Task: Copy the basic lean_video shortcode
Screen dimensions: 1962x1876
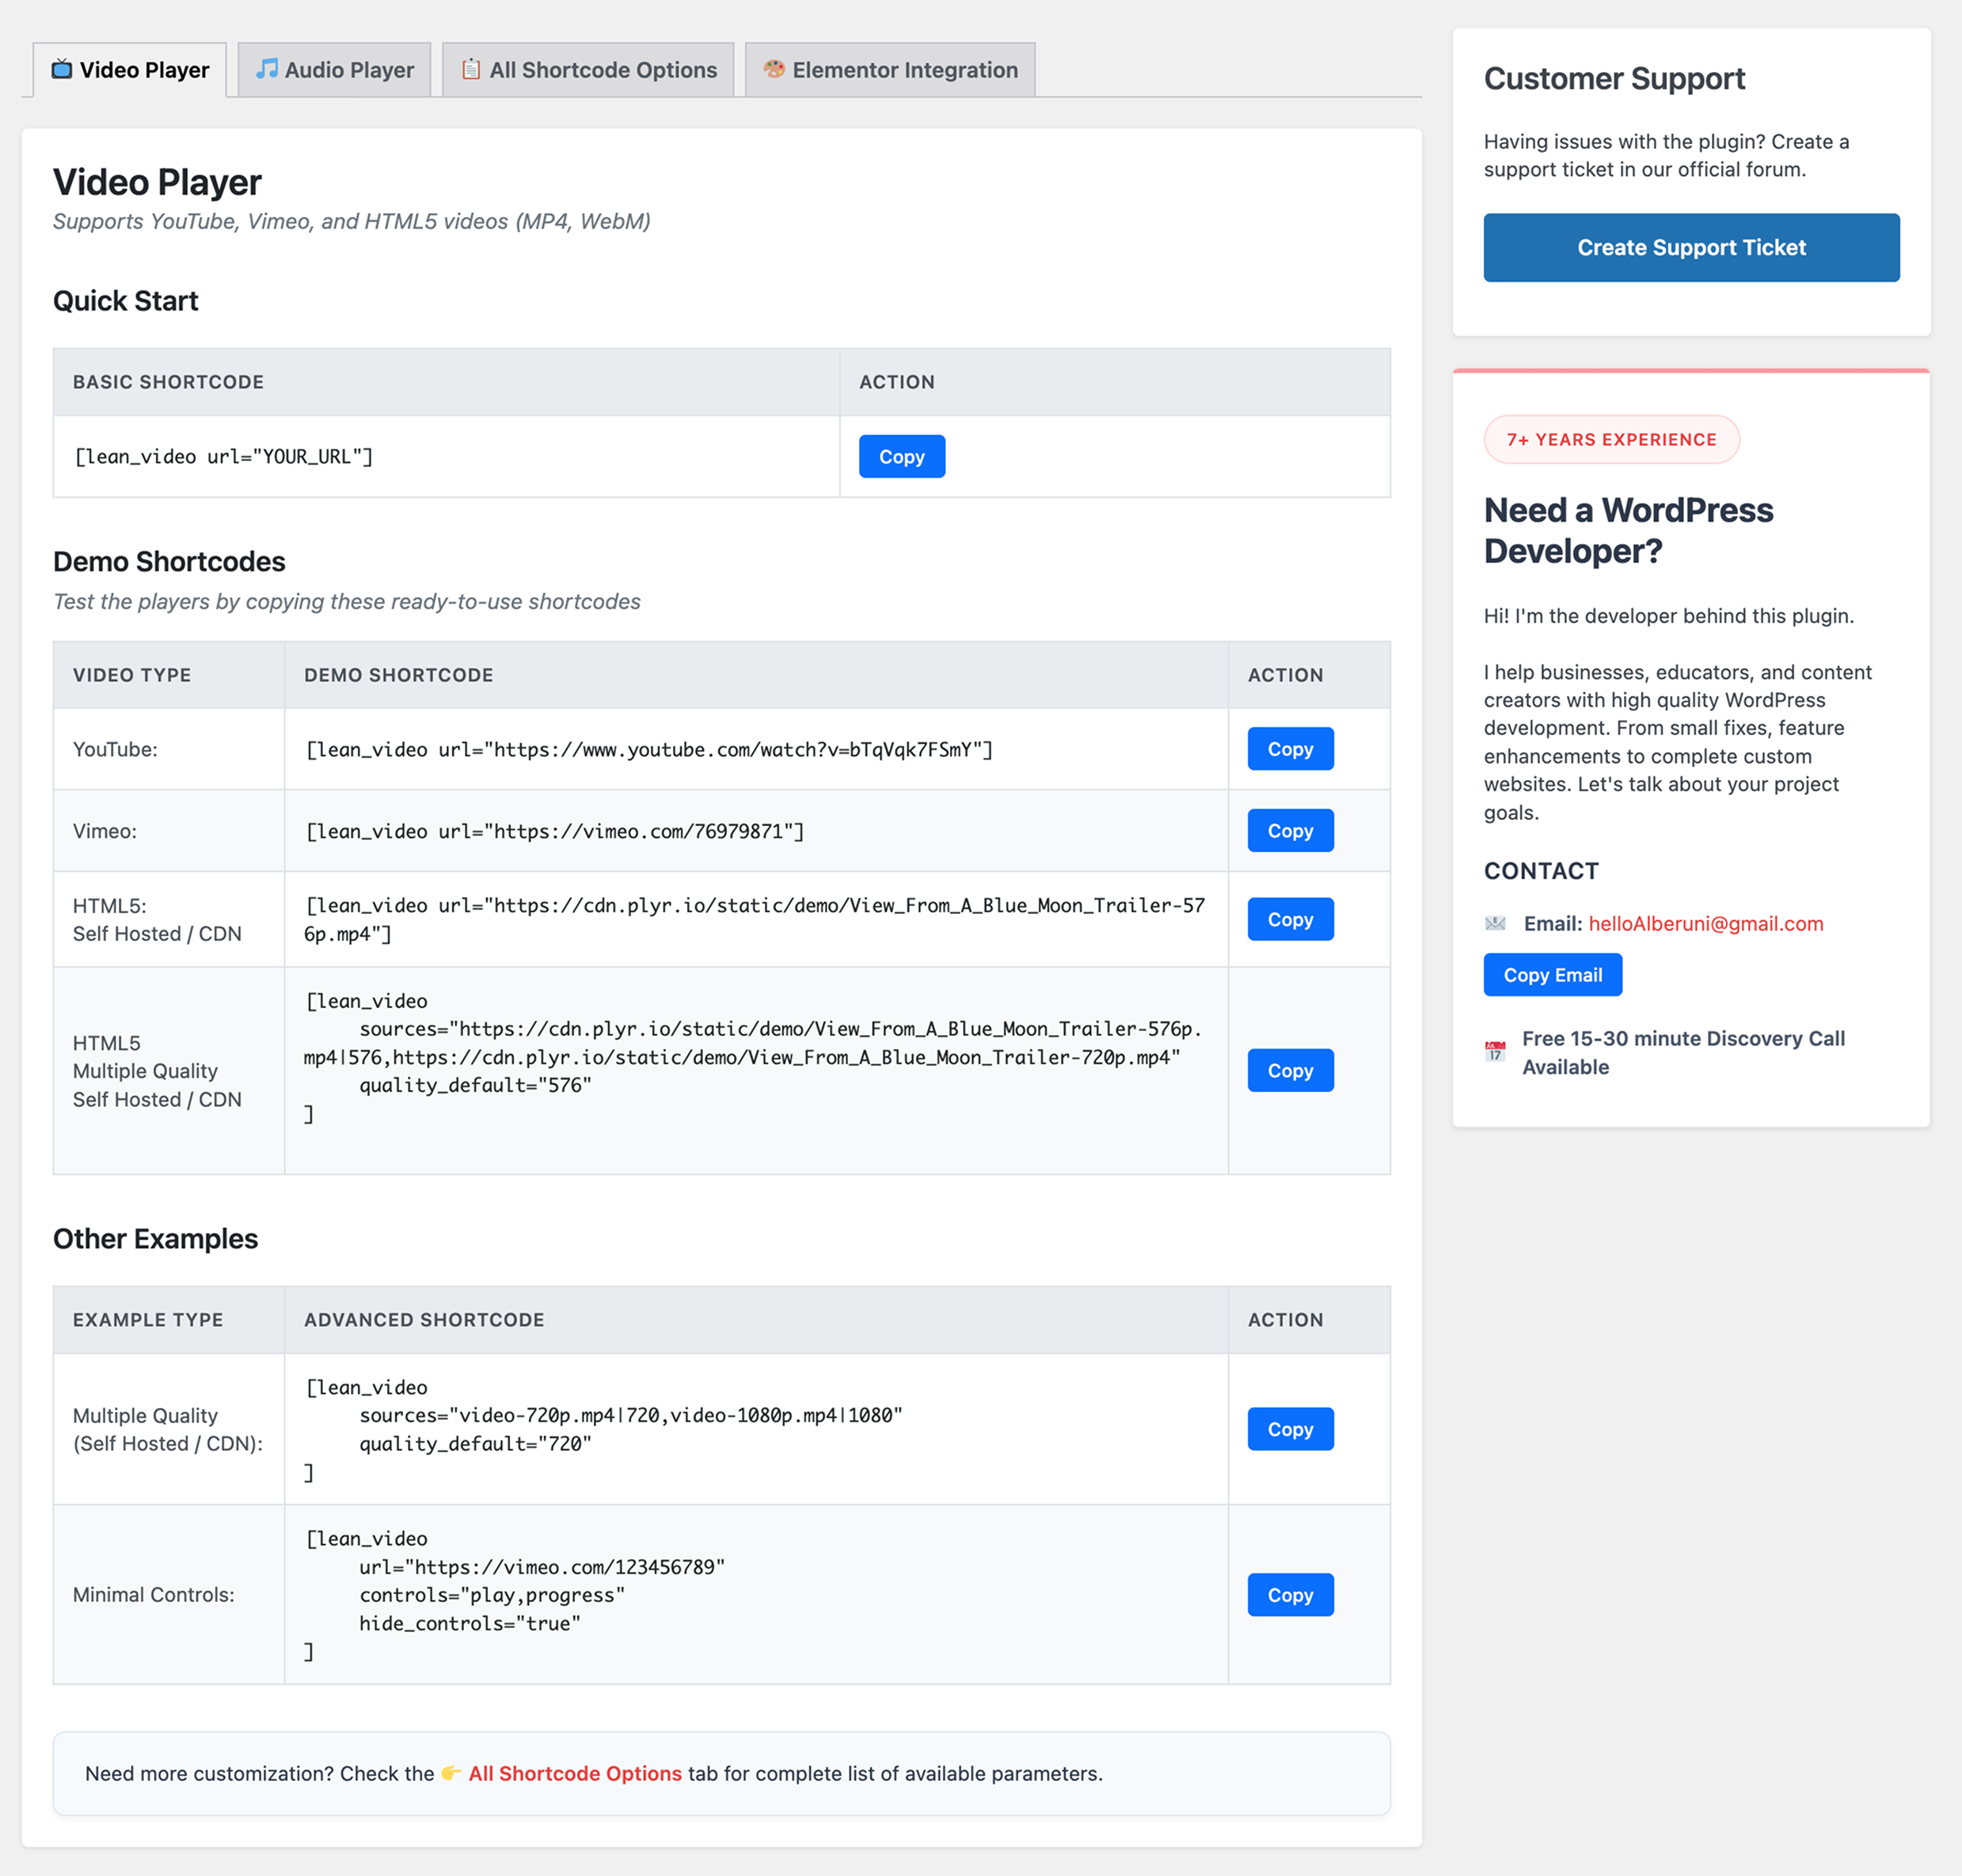Action: tap(901, 457)
